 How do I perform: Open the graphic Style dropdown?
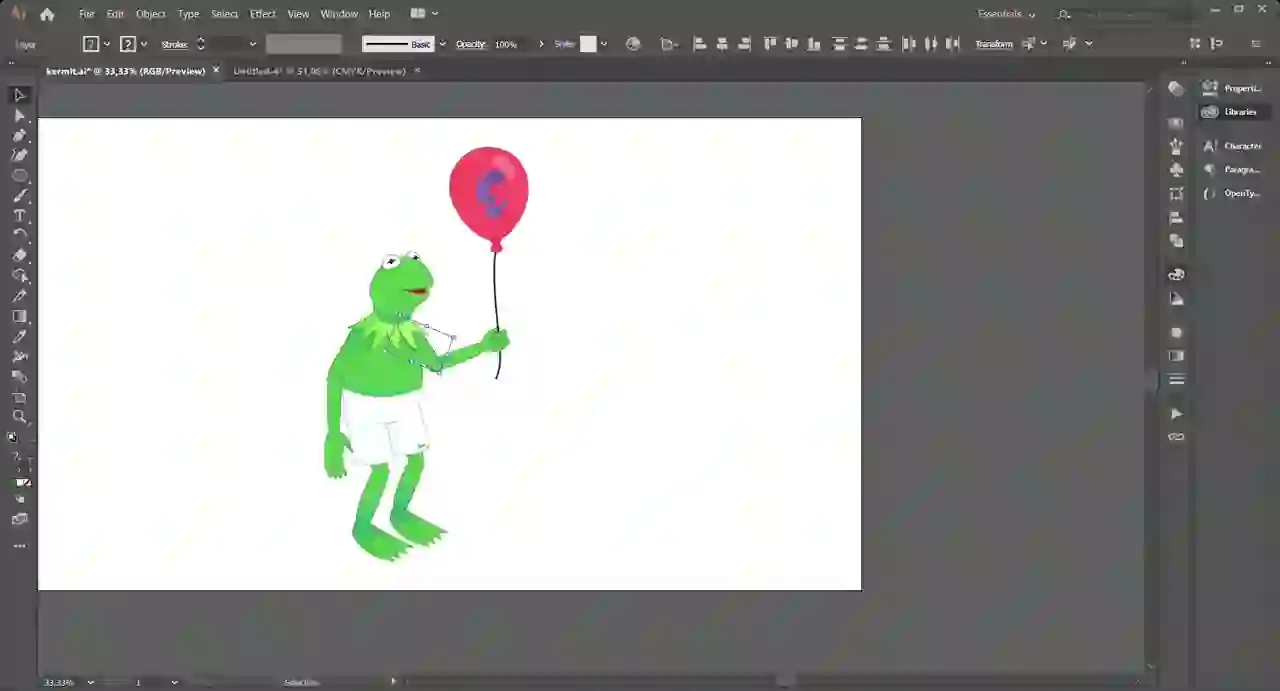pyautogui.click(x=603, y=44)
